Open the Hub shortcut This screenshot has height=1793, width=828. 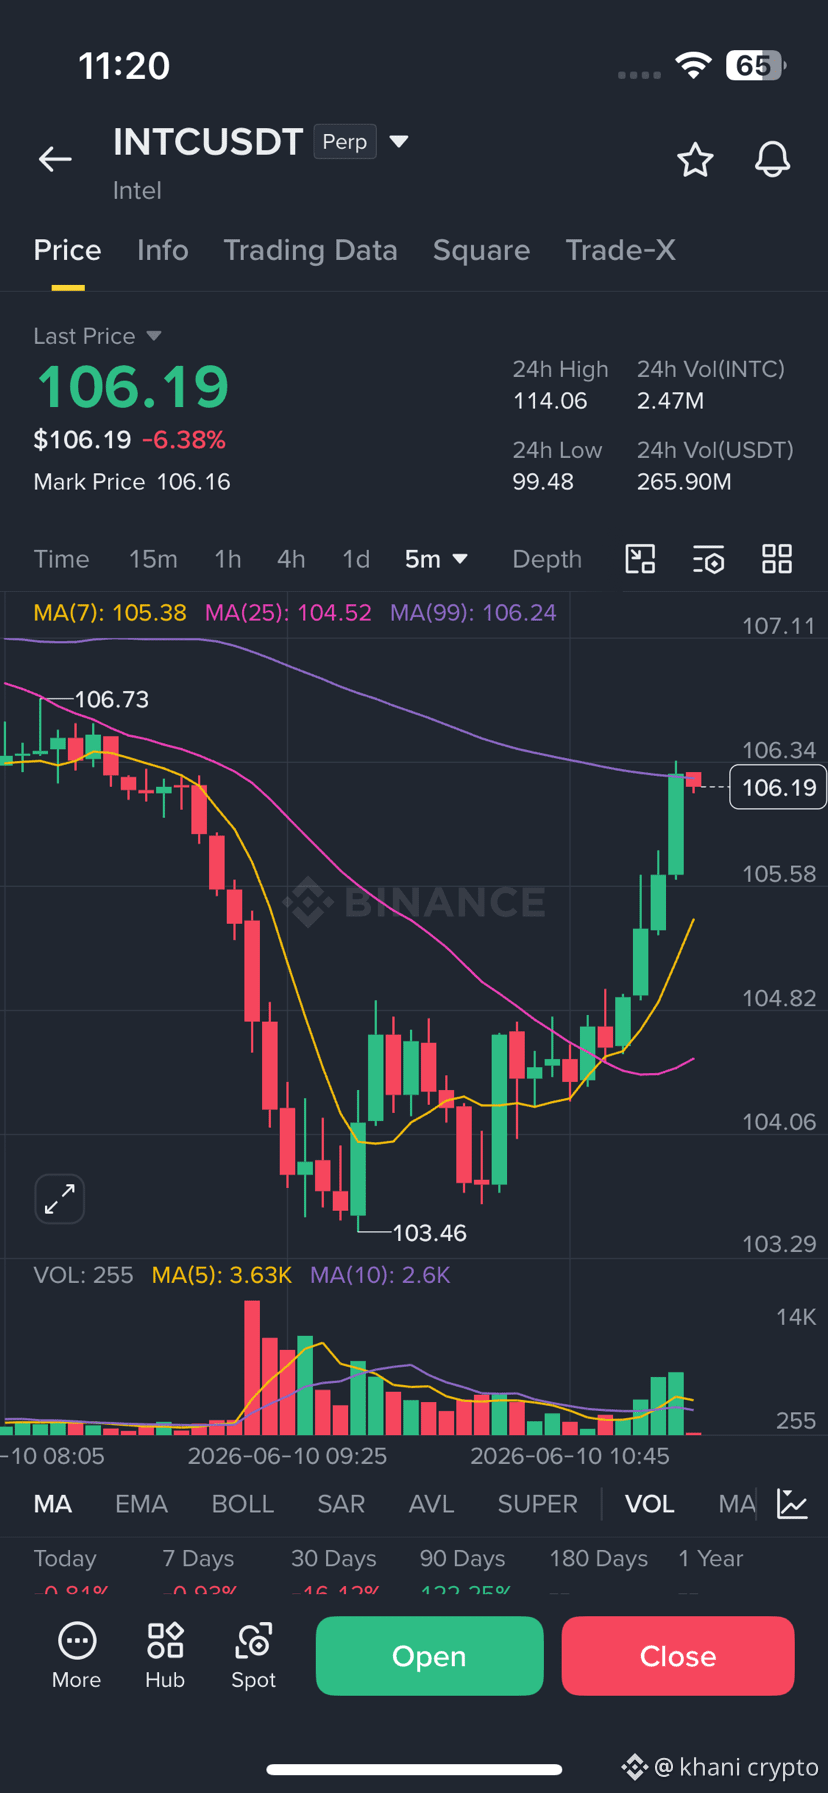tap(165, 1656)
